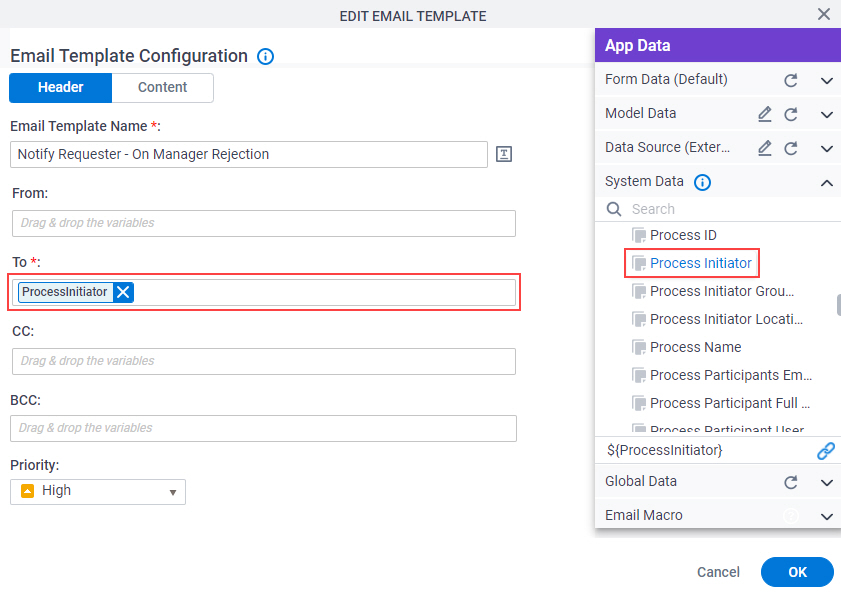This screenshot has height=593, width=841.
Task: Open the Priority dropdown showing High
Action: [98, 492]
